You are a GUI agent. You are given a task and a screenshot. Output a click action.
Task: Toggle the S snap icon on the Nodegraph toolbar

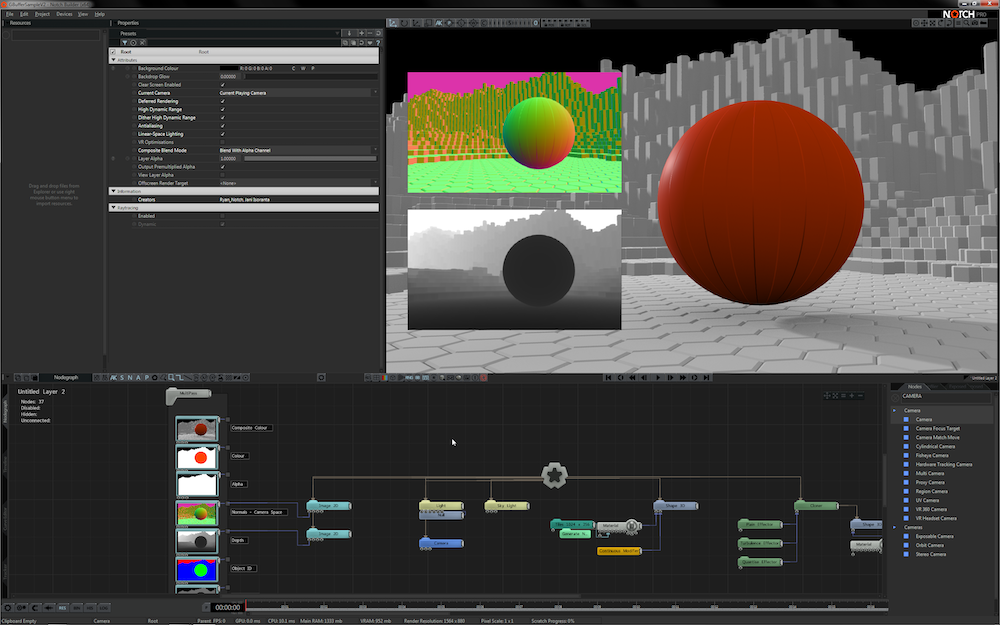pyautogui.click(x=121, y=379)
